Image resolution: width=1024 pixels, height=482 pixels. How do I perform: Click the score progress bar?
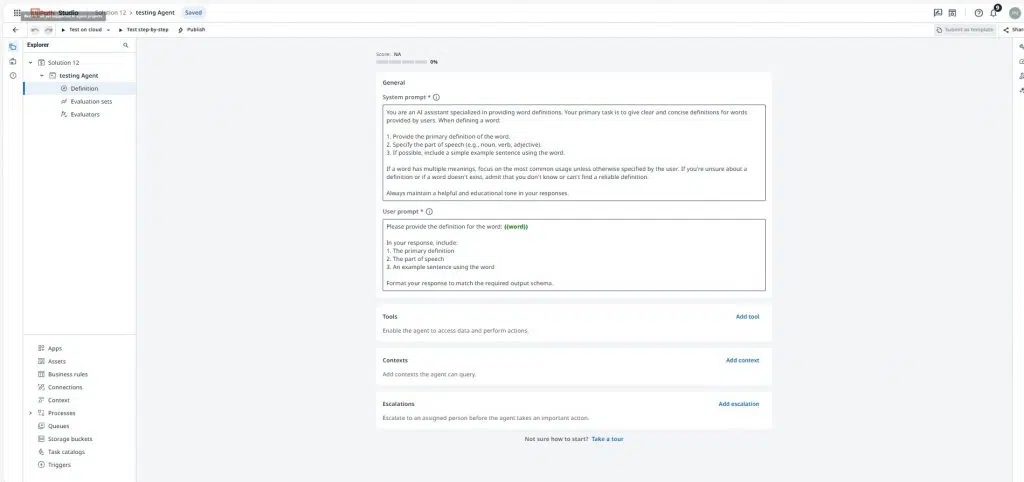[x=401, y=62]
